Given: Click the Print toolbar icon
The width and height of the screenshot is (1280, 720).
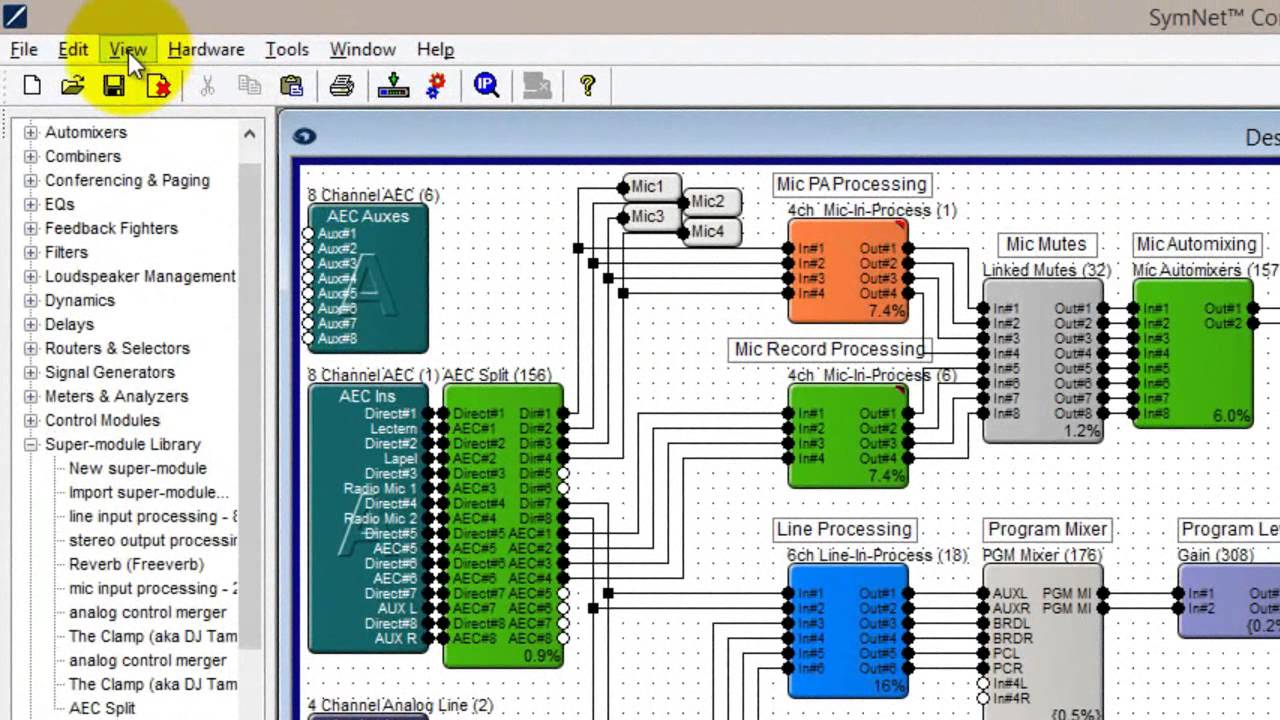Looking at the screenshot, I should 342,86.
